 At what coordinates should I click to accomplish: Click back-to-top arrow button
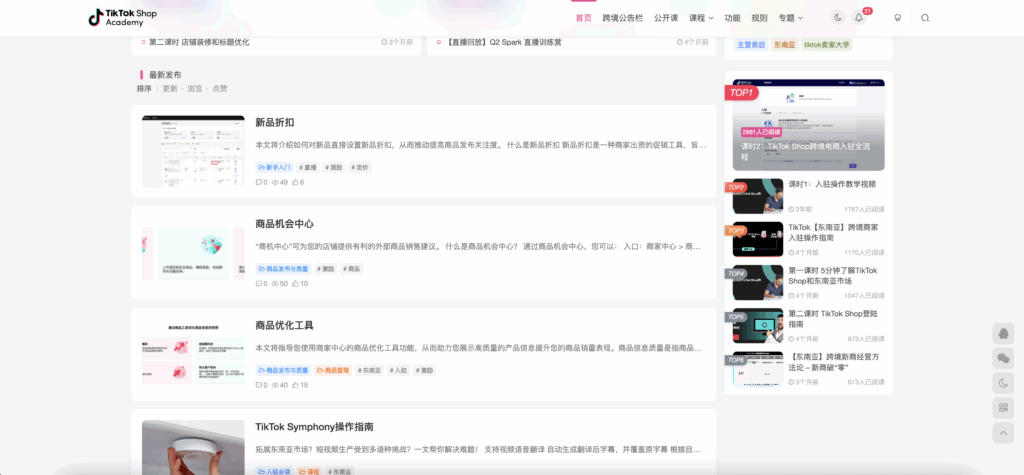pos(1003,433)
